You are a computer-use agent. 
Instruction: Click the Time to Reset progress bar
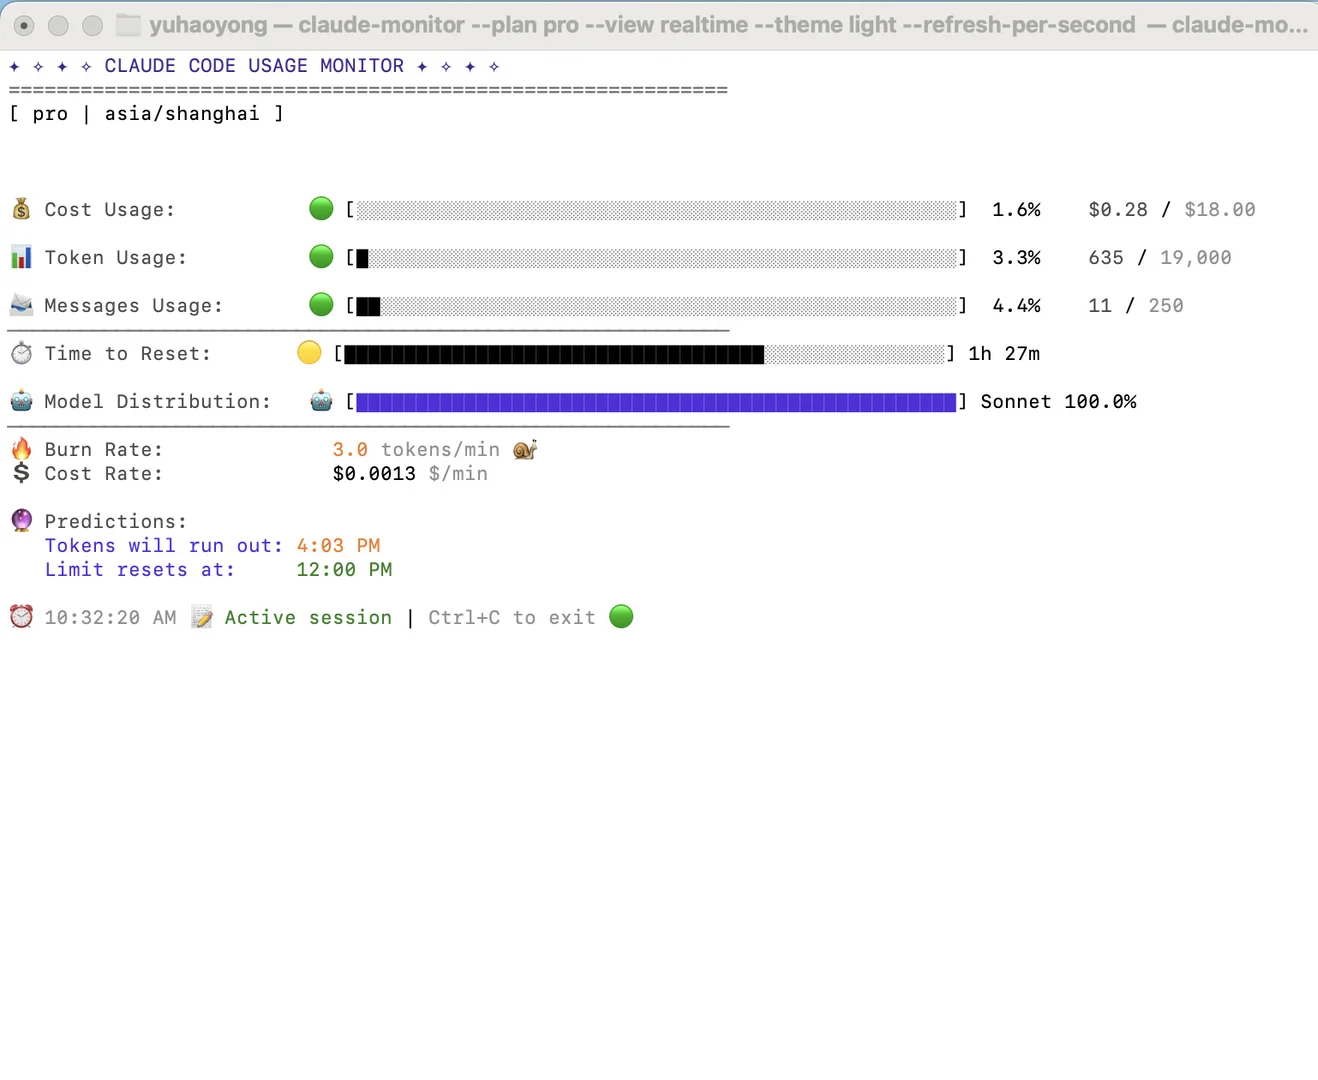coord(644,354)
